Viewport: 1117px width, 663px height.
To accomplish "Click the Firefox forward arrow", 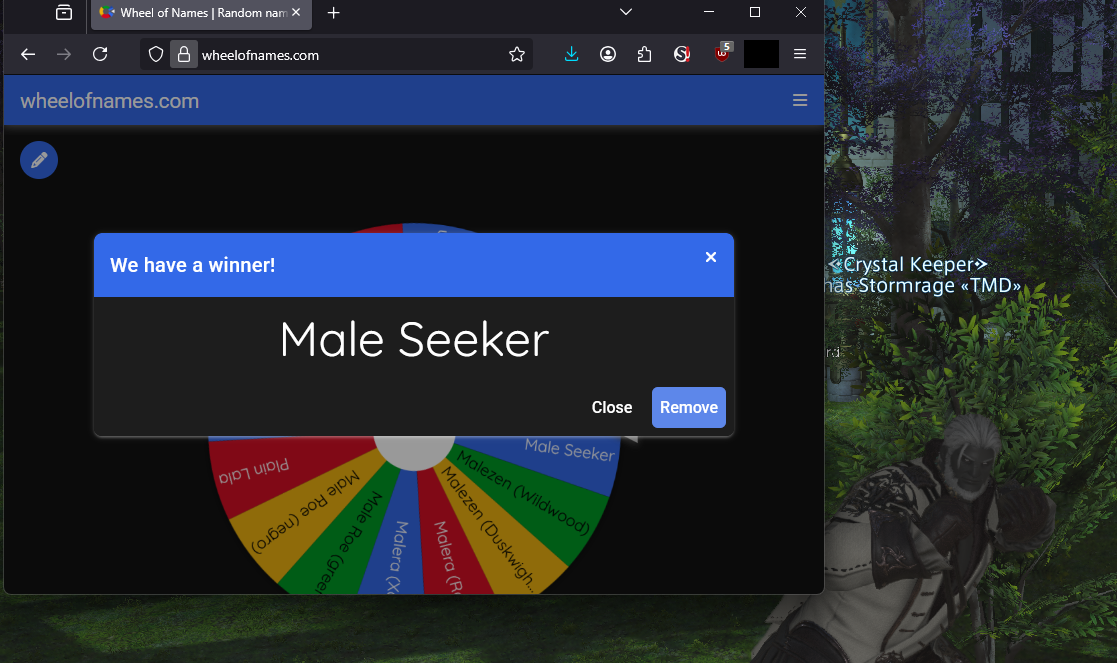I will pyautogui.click(x=63, y=54).
